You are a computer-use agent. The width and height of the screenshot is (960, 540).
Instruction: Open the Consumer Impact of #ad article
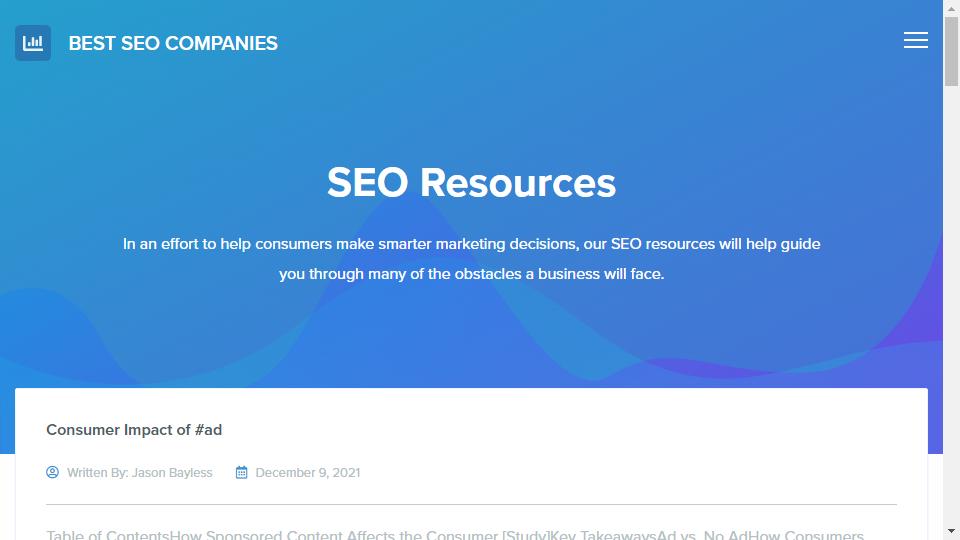click(134, 430)
